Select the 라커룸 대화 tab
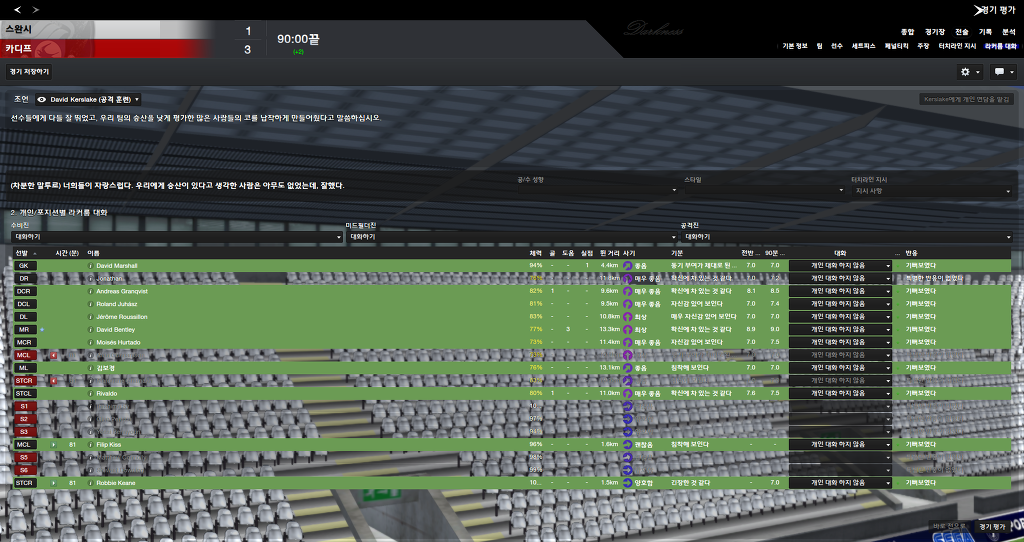The width and height of the screenshot is (1024, 542). [1000, 46]
